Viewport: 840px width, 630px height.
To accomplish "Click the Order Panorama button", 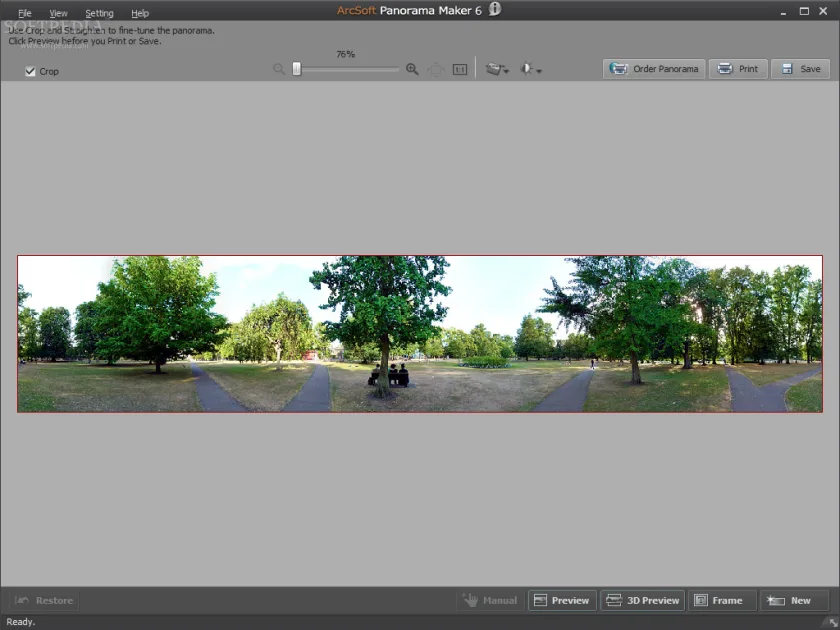I will 654,69.
